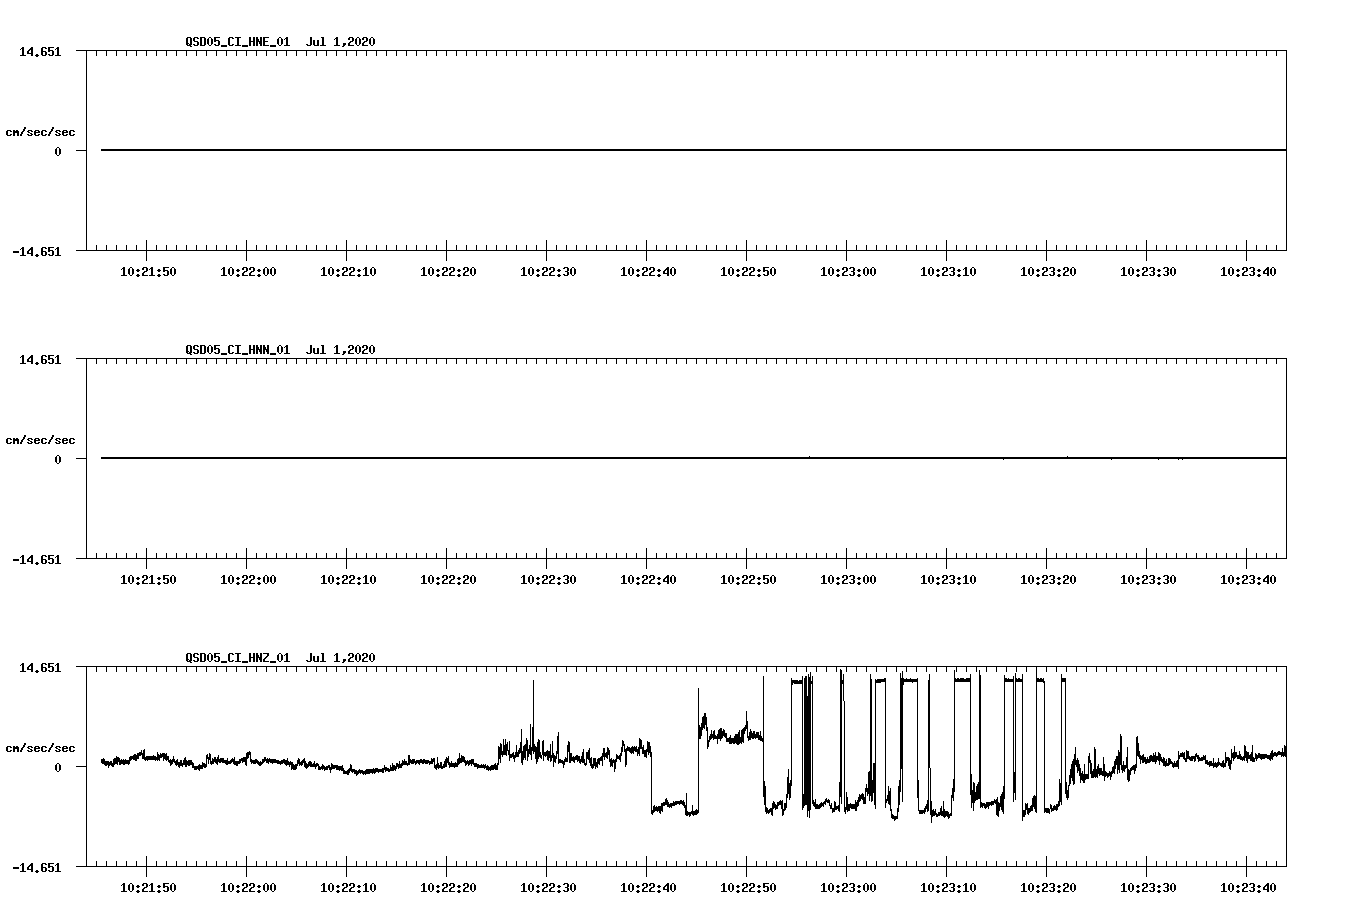Click the 14.651 top label of HNE plot

pos(40,51)
